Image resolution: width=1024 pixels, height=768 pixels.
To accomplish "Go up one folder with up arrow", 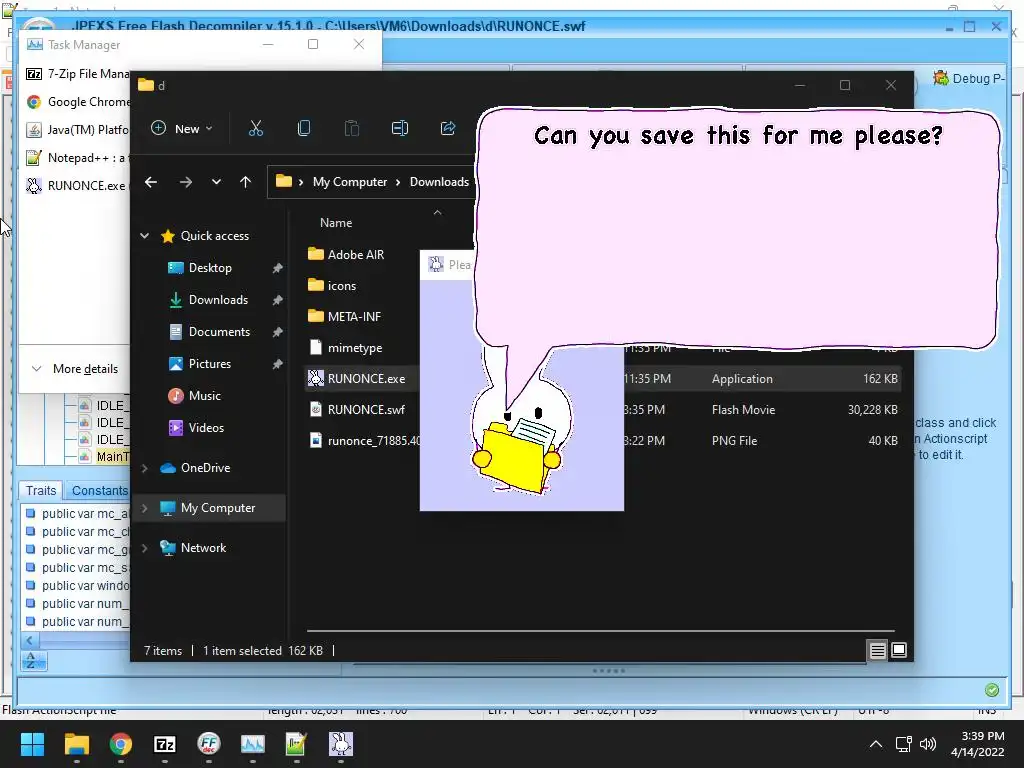I will click(246, 182).
